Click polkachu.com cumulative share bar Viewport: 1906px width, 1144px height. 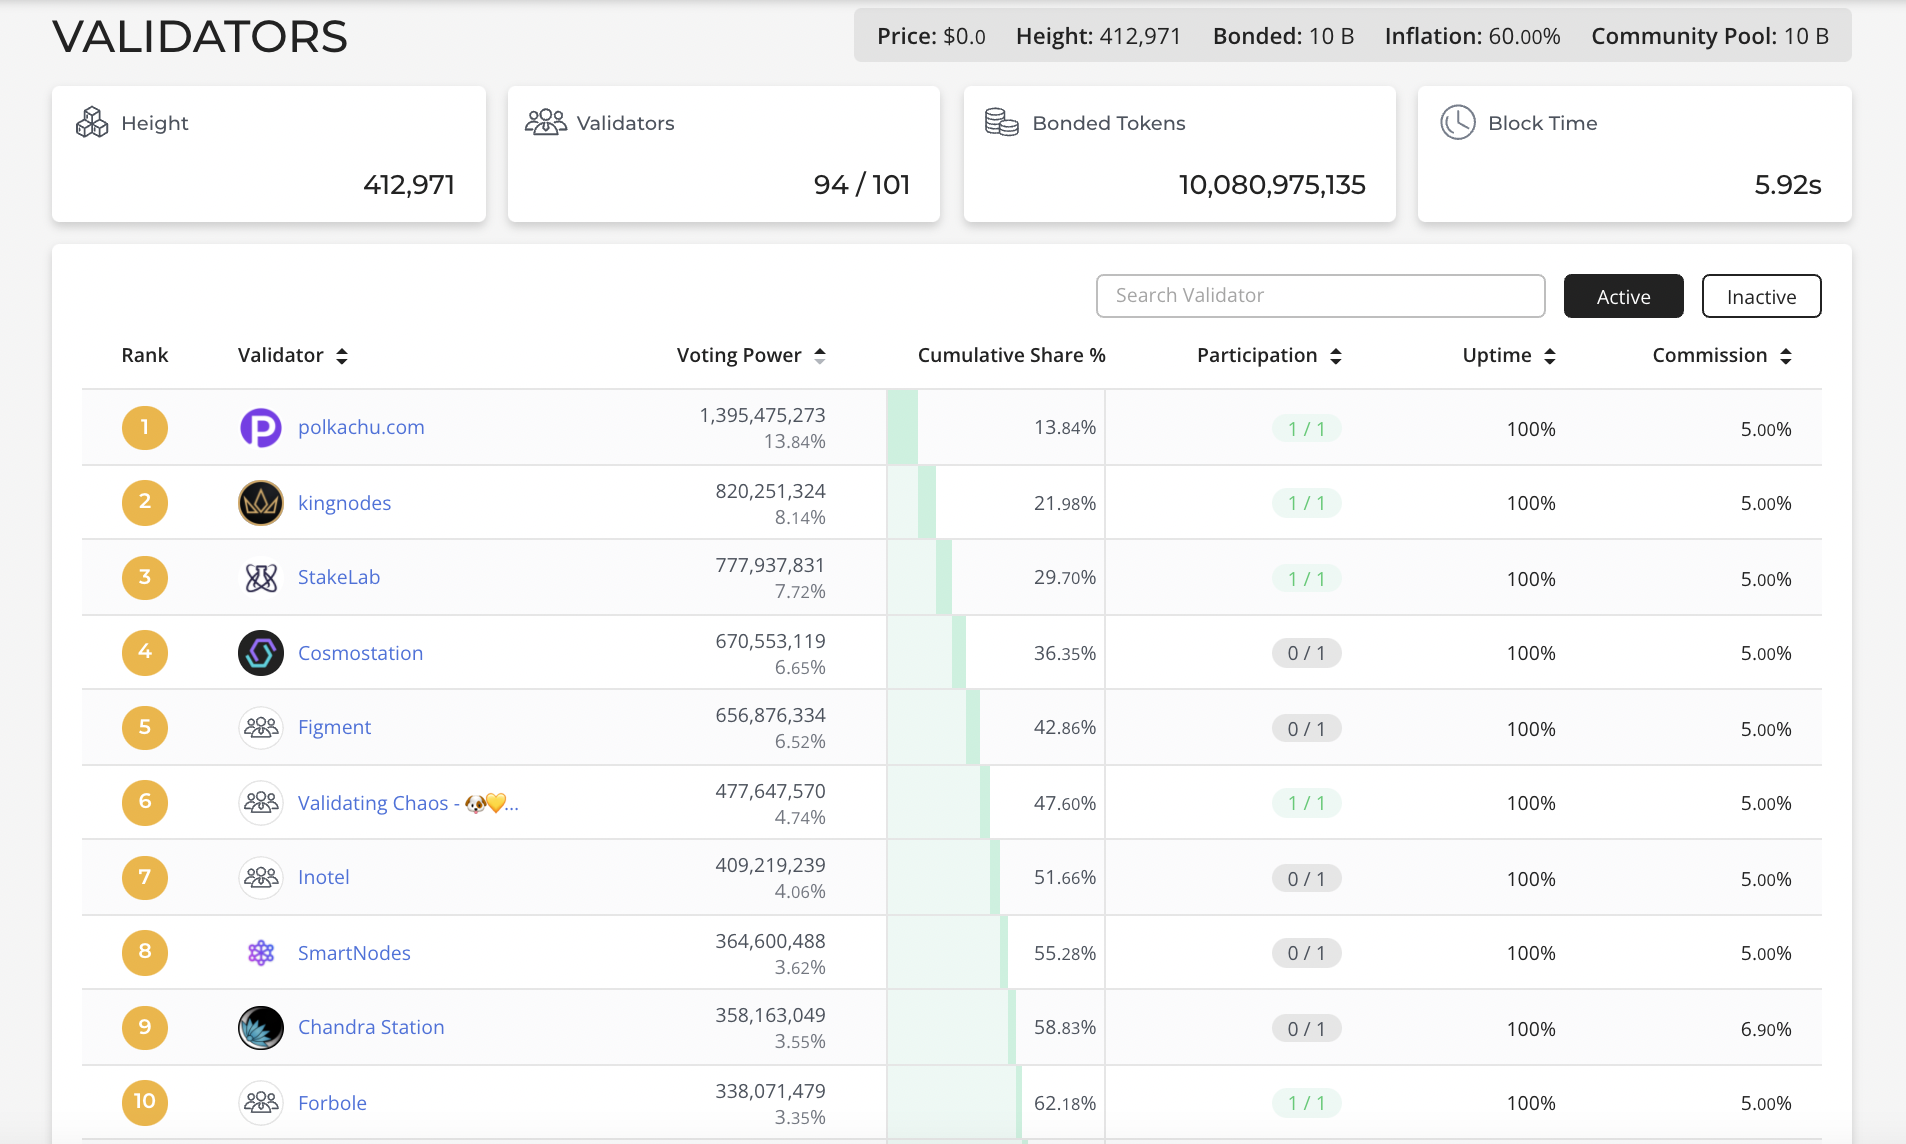(x=902, y=427)
